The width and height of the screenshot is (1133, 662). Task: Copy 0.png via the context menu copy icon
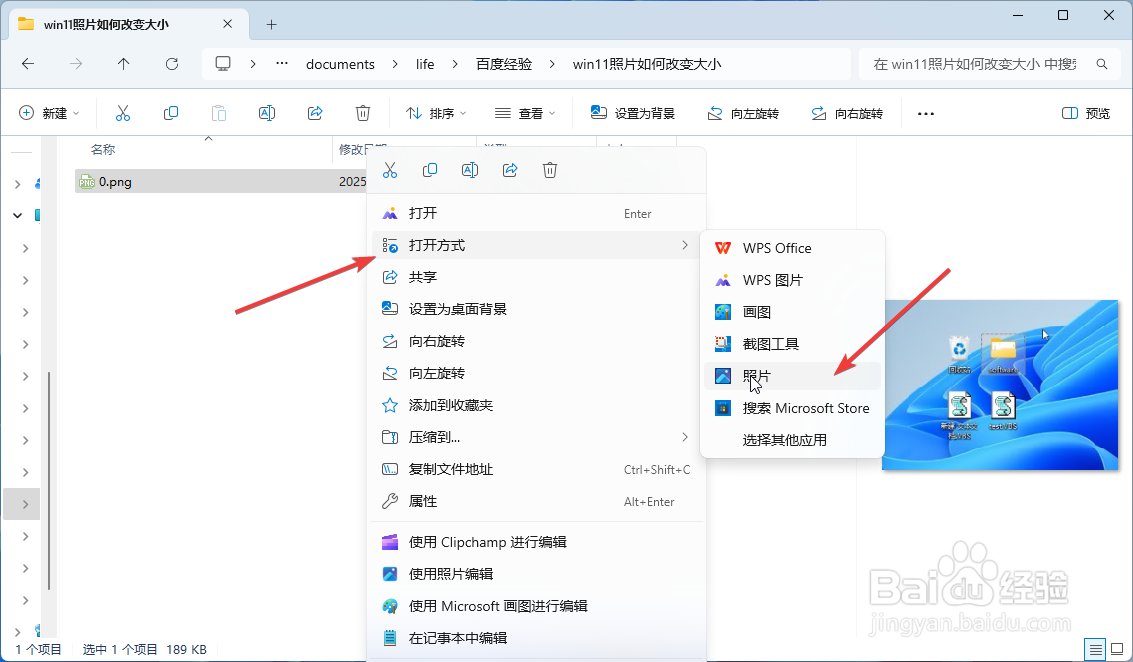click(x=430, y=169)
